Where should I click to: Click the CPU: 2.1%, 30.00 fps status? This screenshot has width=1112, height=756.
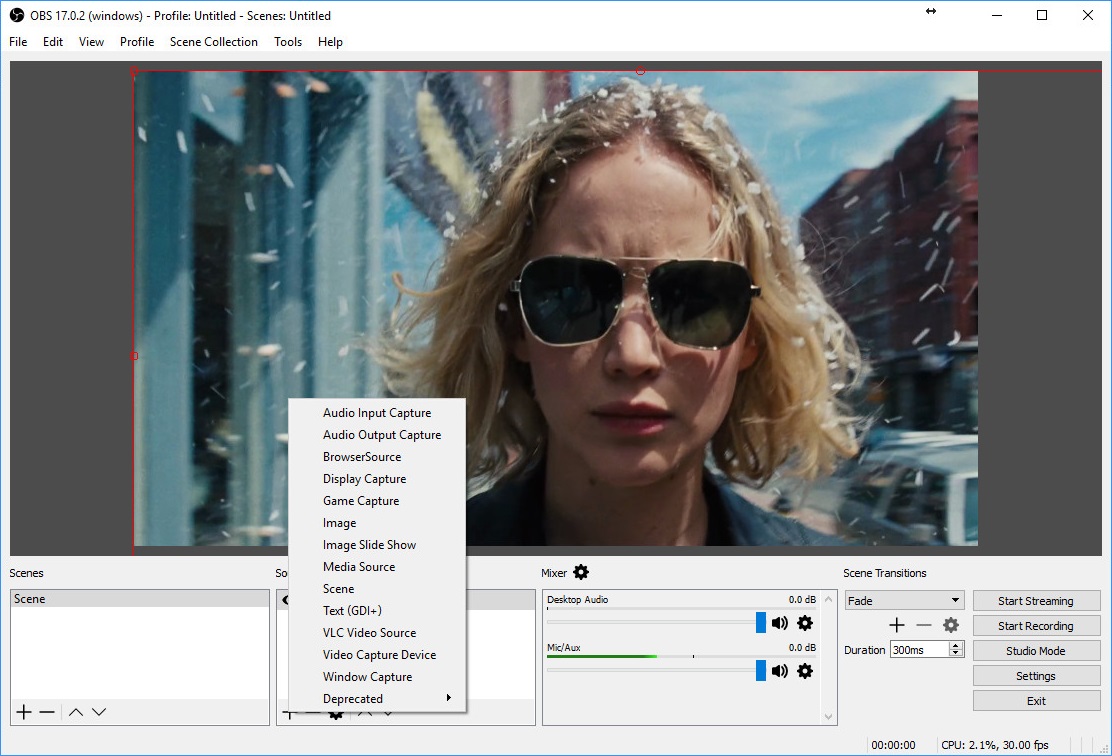coord(994,745)
